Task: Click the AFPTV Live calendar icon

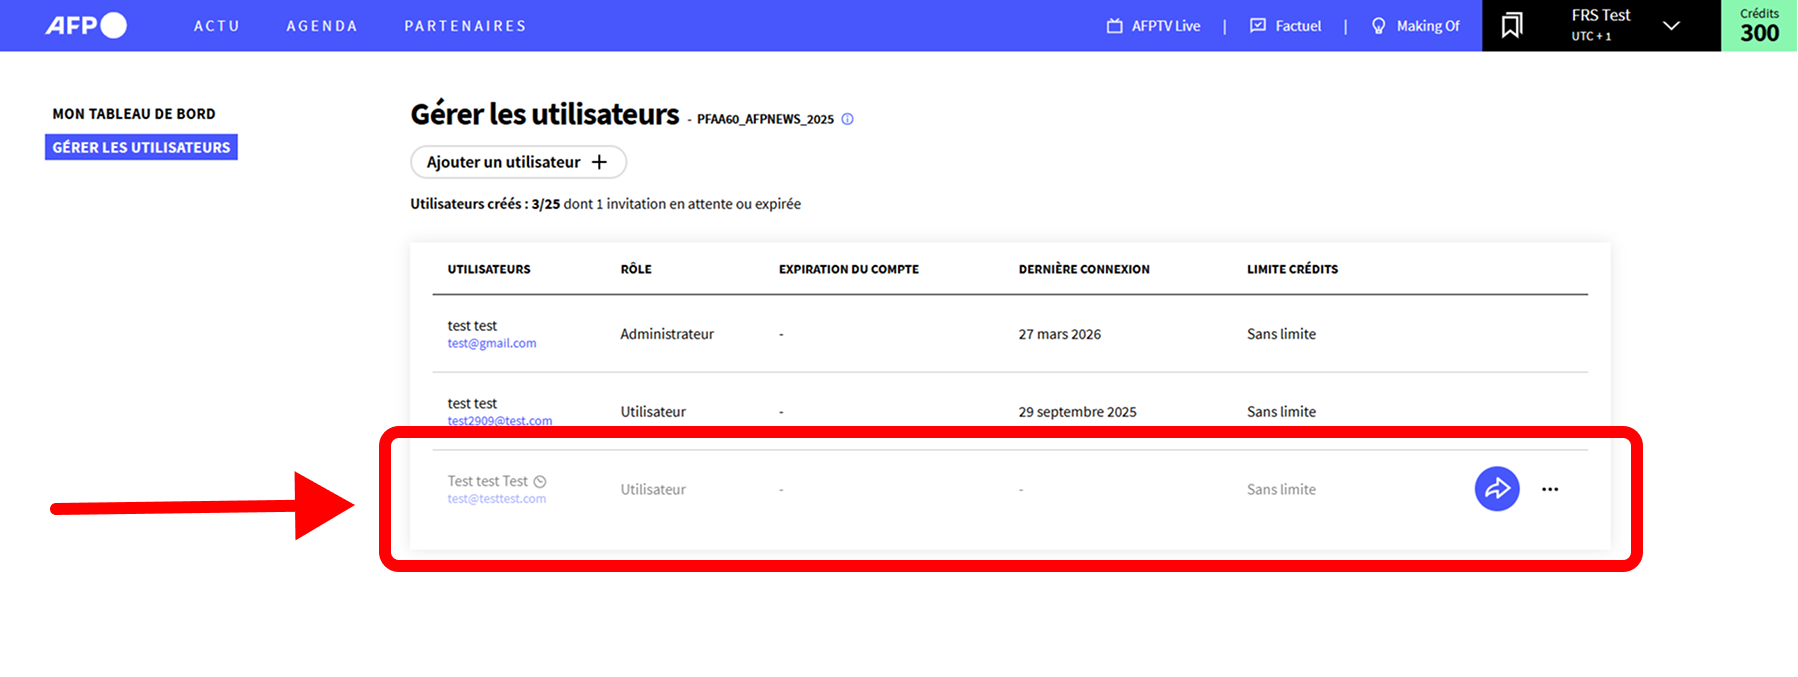Action: pos(1114,26)
